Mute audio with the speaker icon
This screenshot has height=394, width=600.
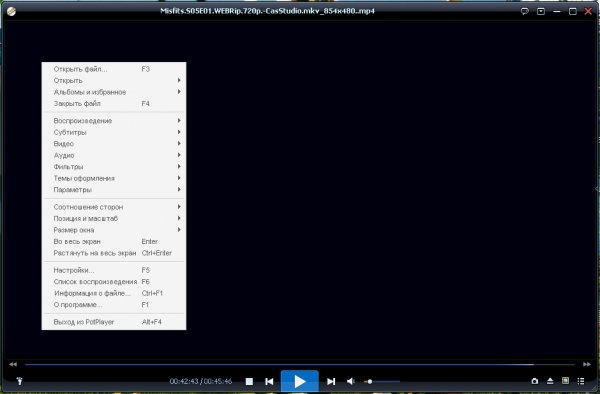351,381
